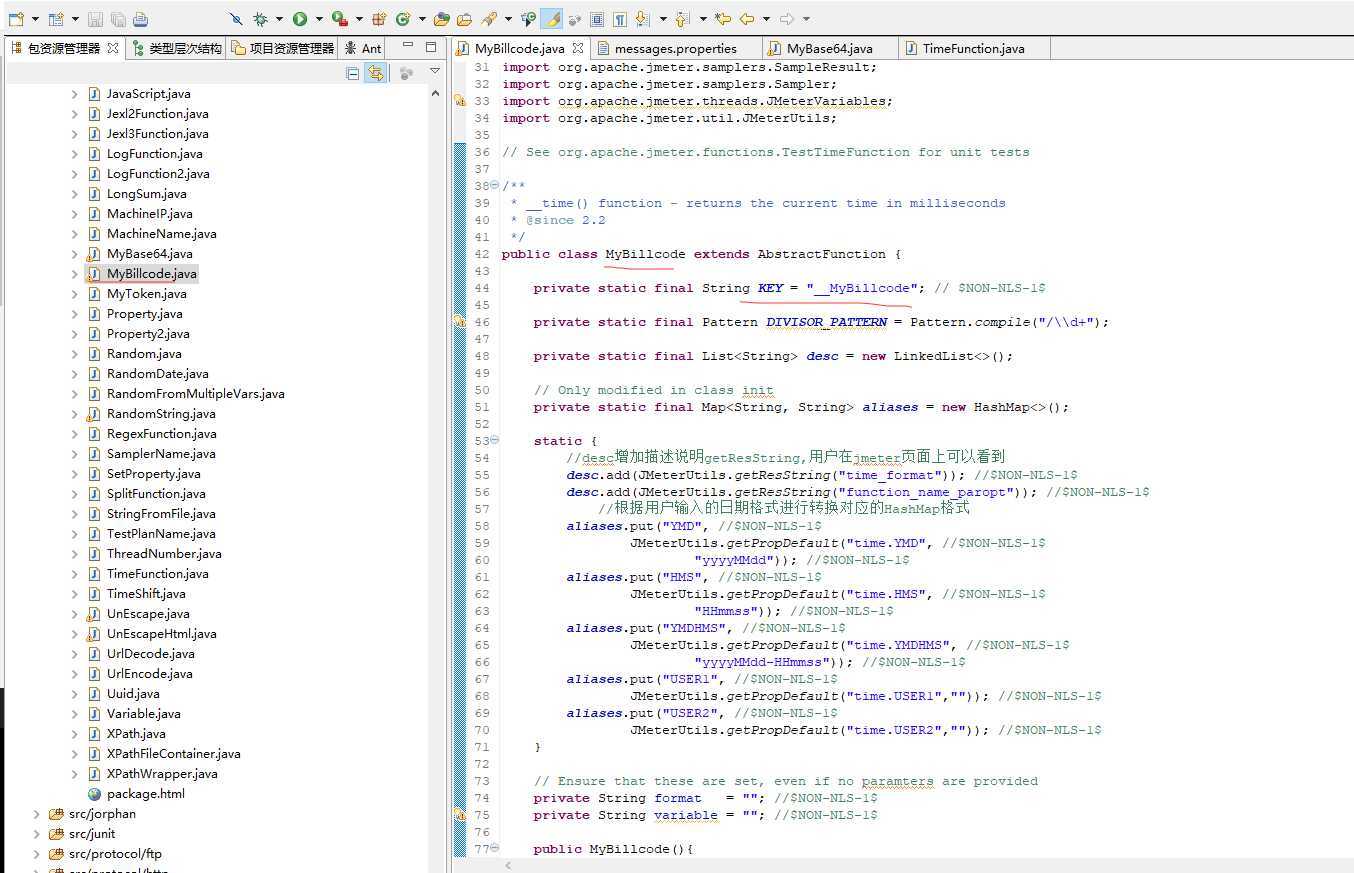Click the Next Annotation icon
The image size is (1354, 873).
(642, 18)
